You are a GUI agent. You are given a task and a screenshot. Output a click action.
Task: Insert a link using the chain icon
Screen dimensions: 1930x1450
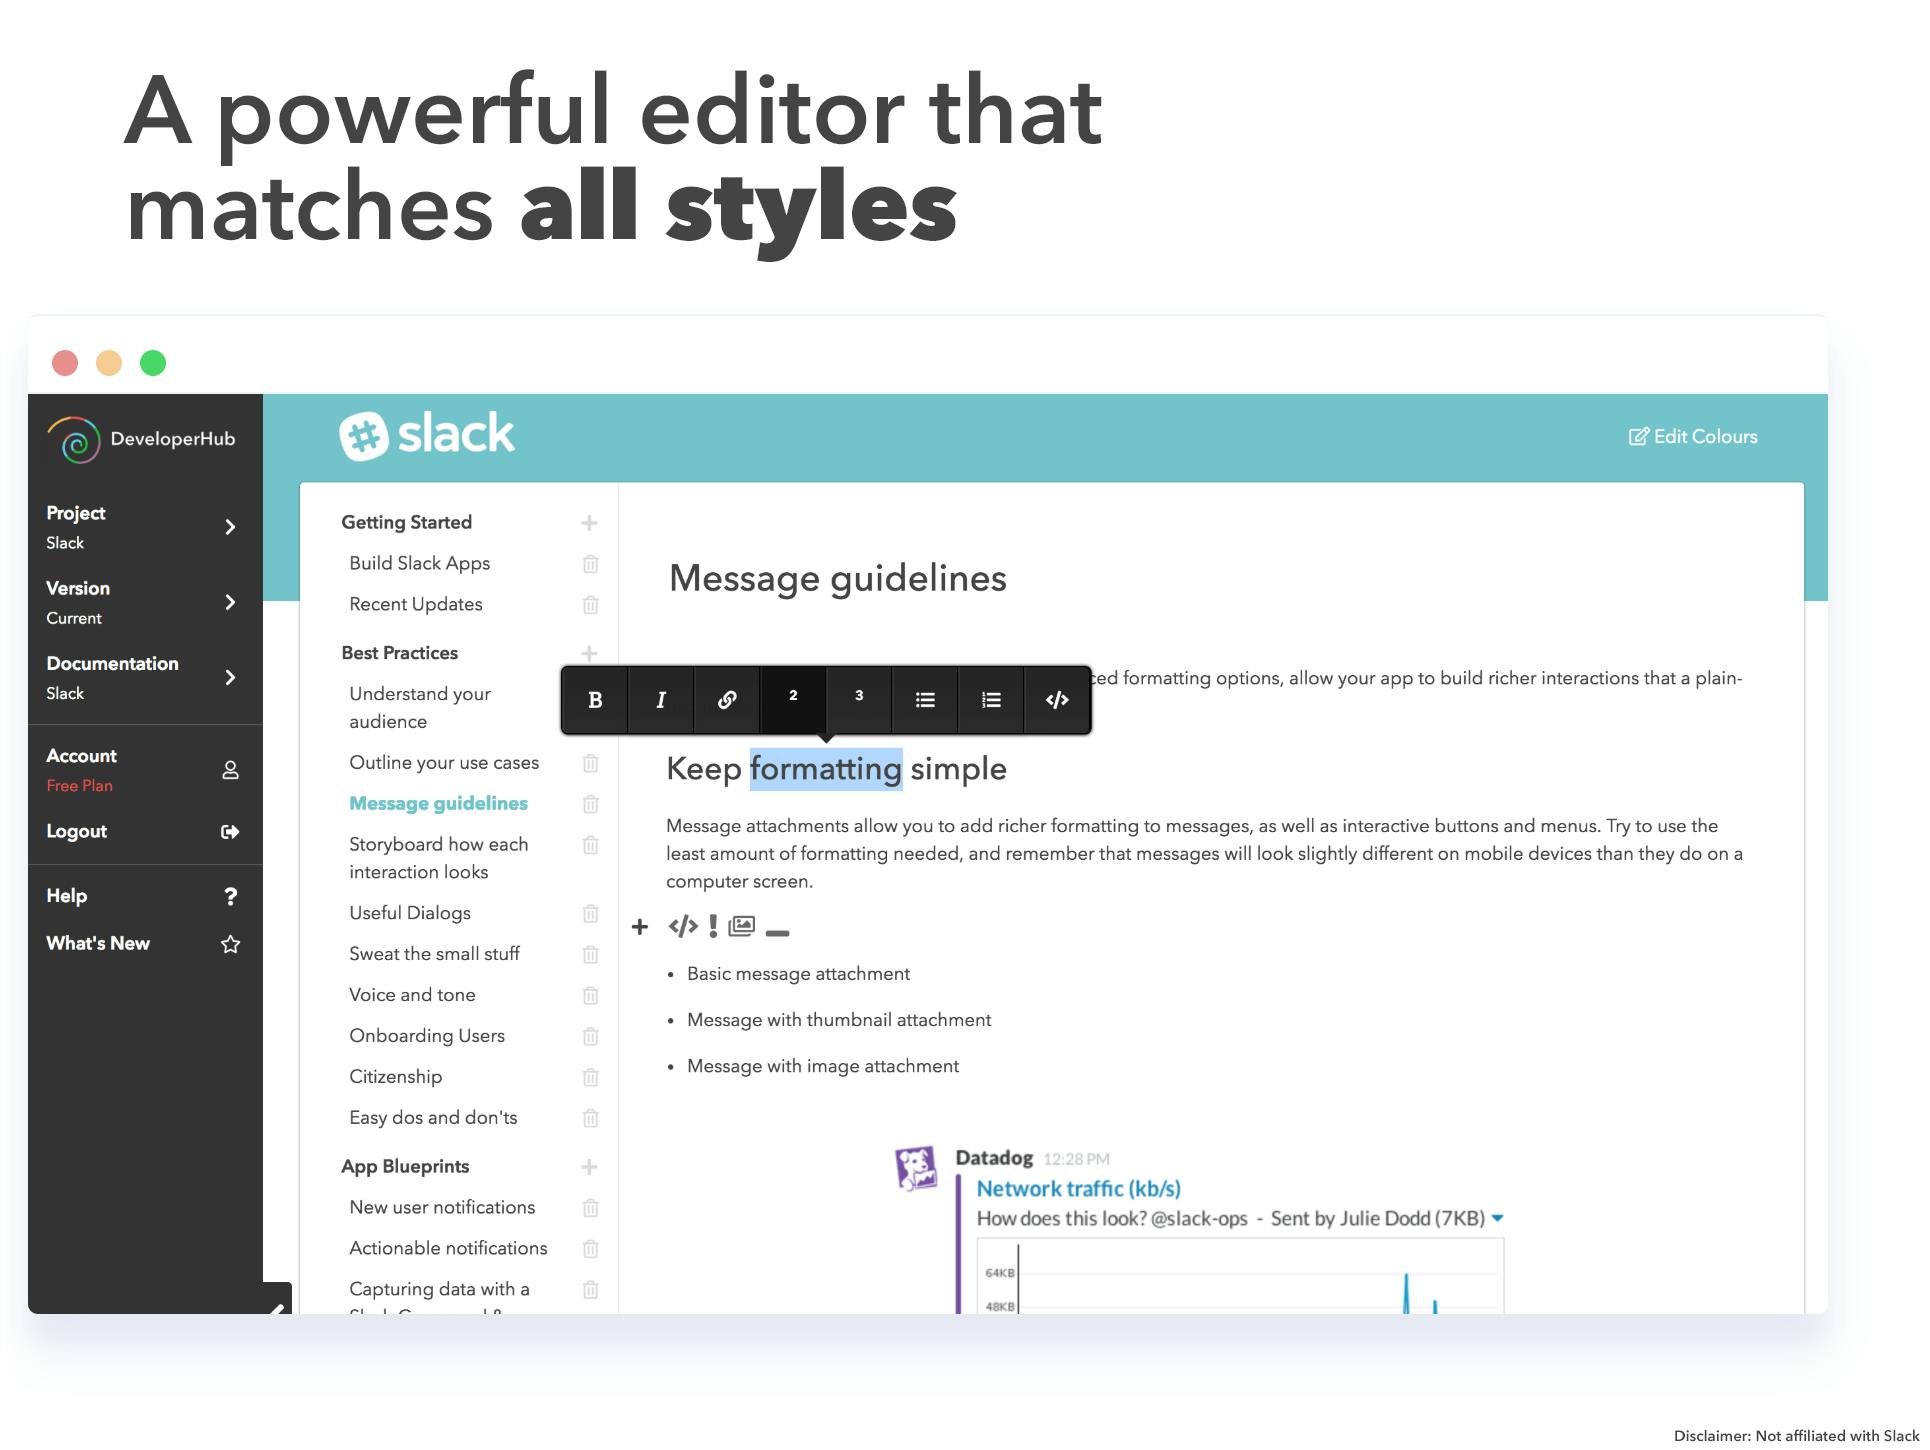727,700
